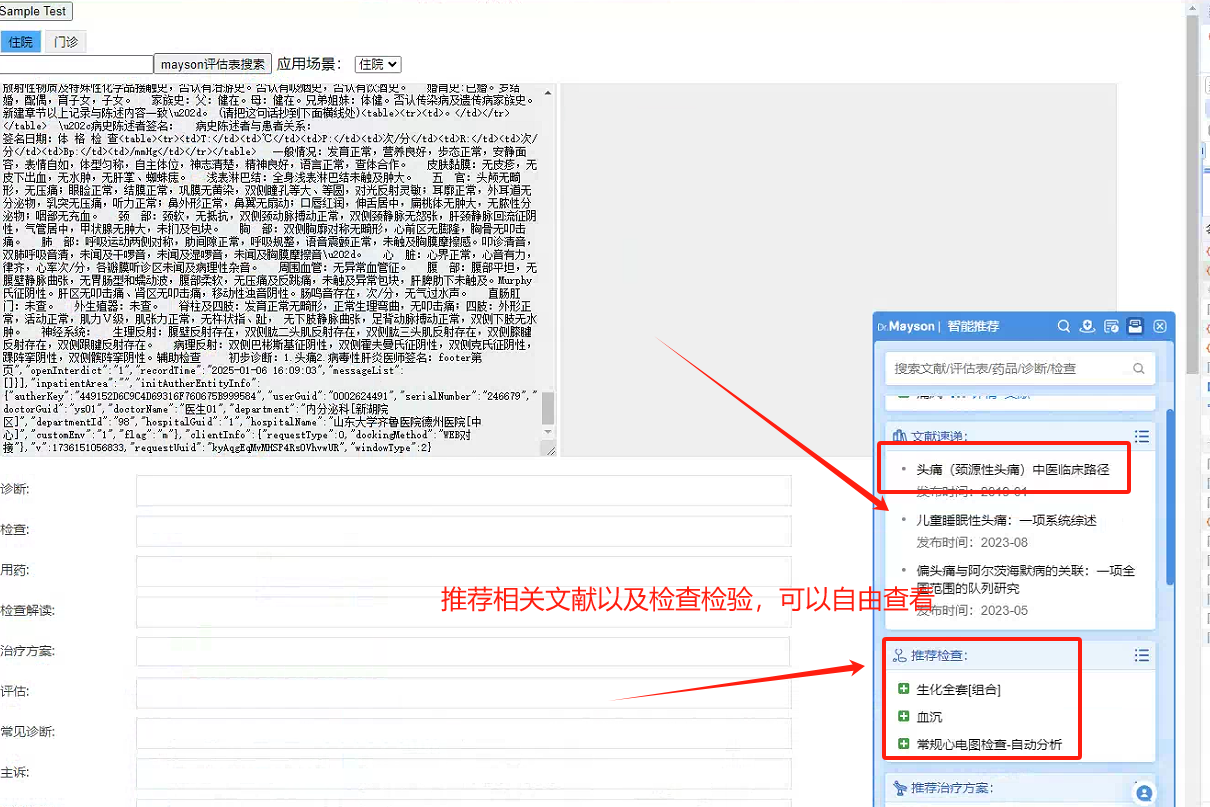Select 血沉 recommended exam
The image size is (1210, 807).
(929, 717)
